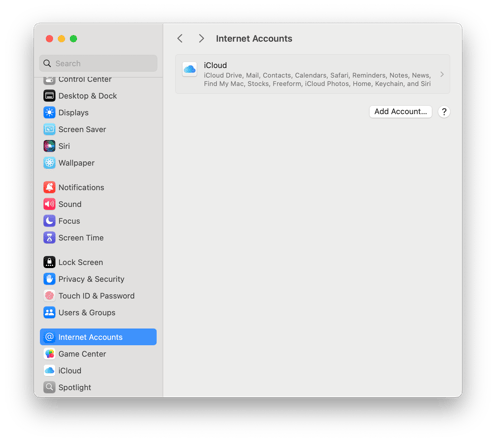Open the Sound speaker icon
The image size is (496, 442).
click(x=49, y=204)
